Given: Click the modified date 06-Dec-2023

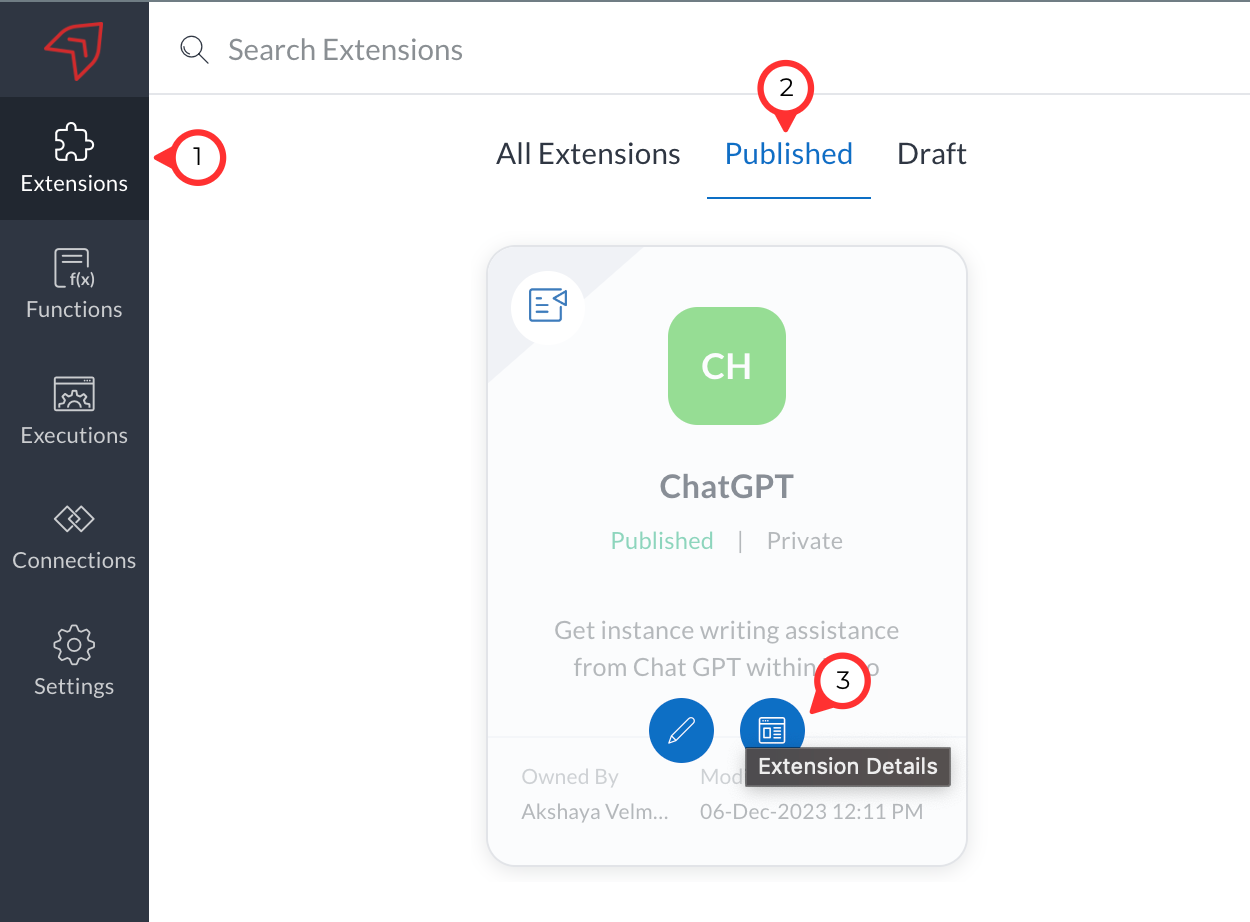Looking at the screenshot, I should pyautogui.click(x=811, y=812).
